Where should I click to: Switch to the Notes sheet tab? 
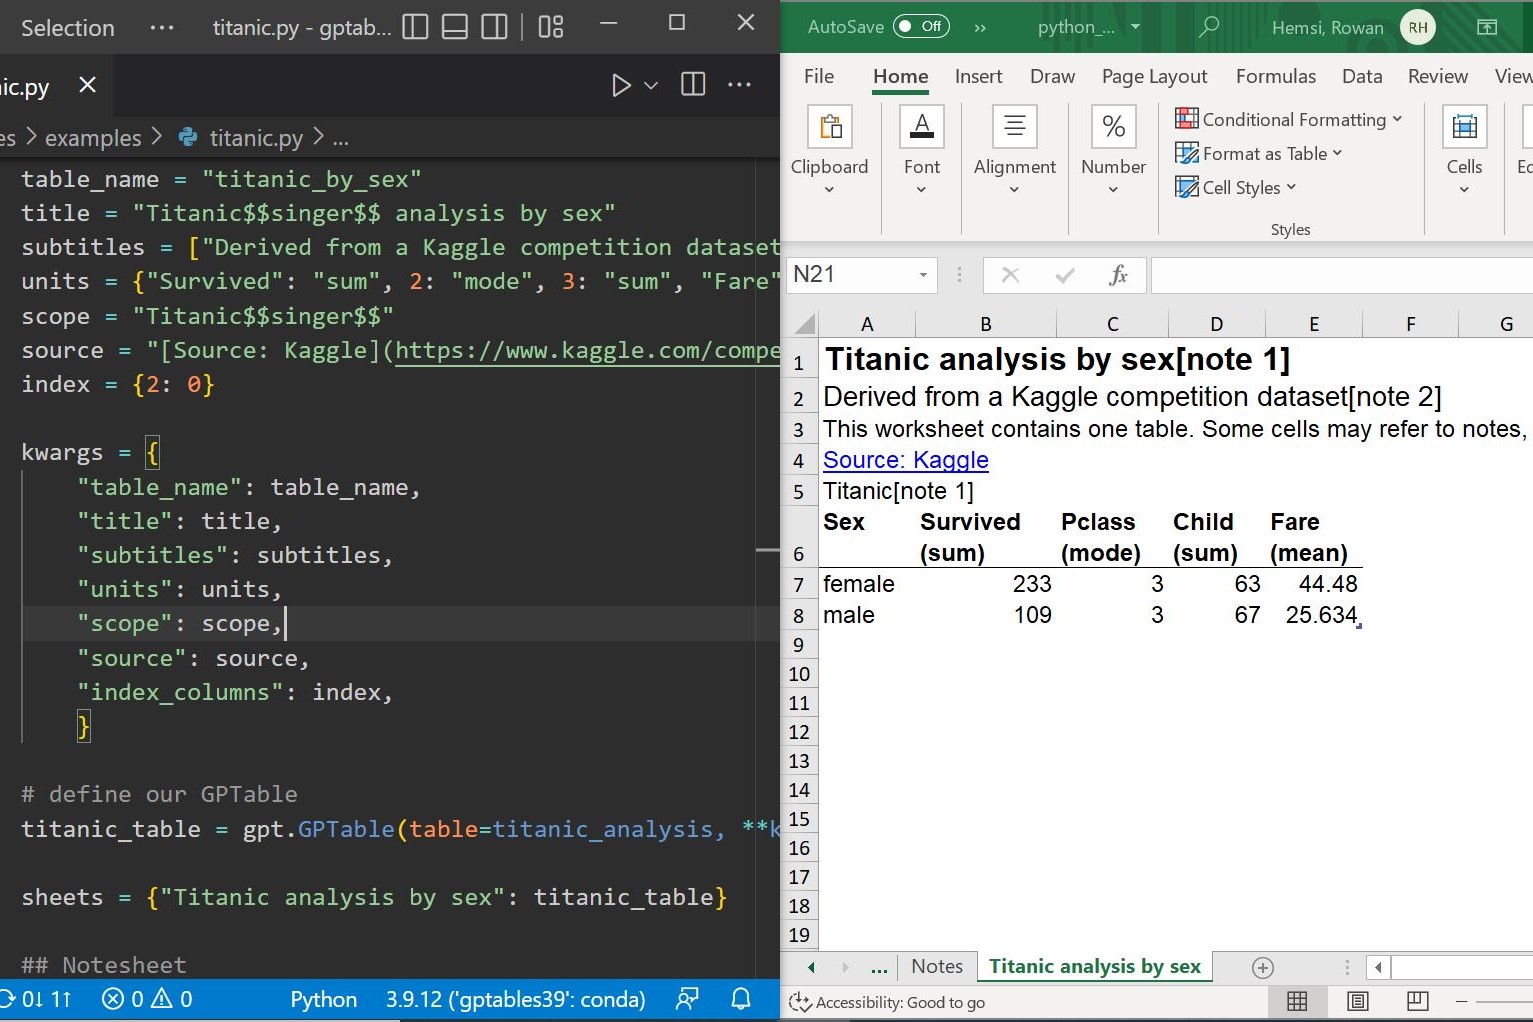(x=937, y=967)
